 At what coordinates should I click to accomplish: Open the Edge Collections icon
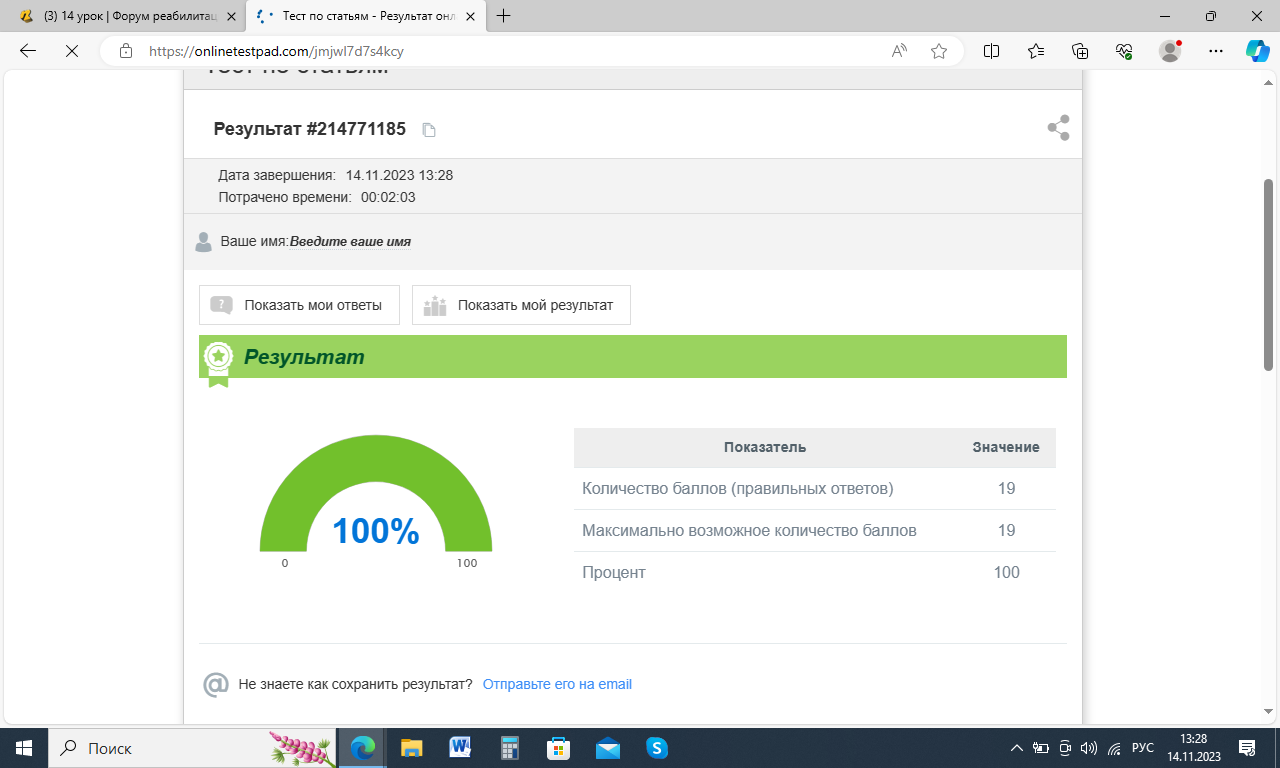click(1080, 51)
